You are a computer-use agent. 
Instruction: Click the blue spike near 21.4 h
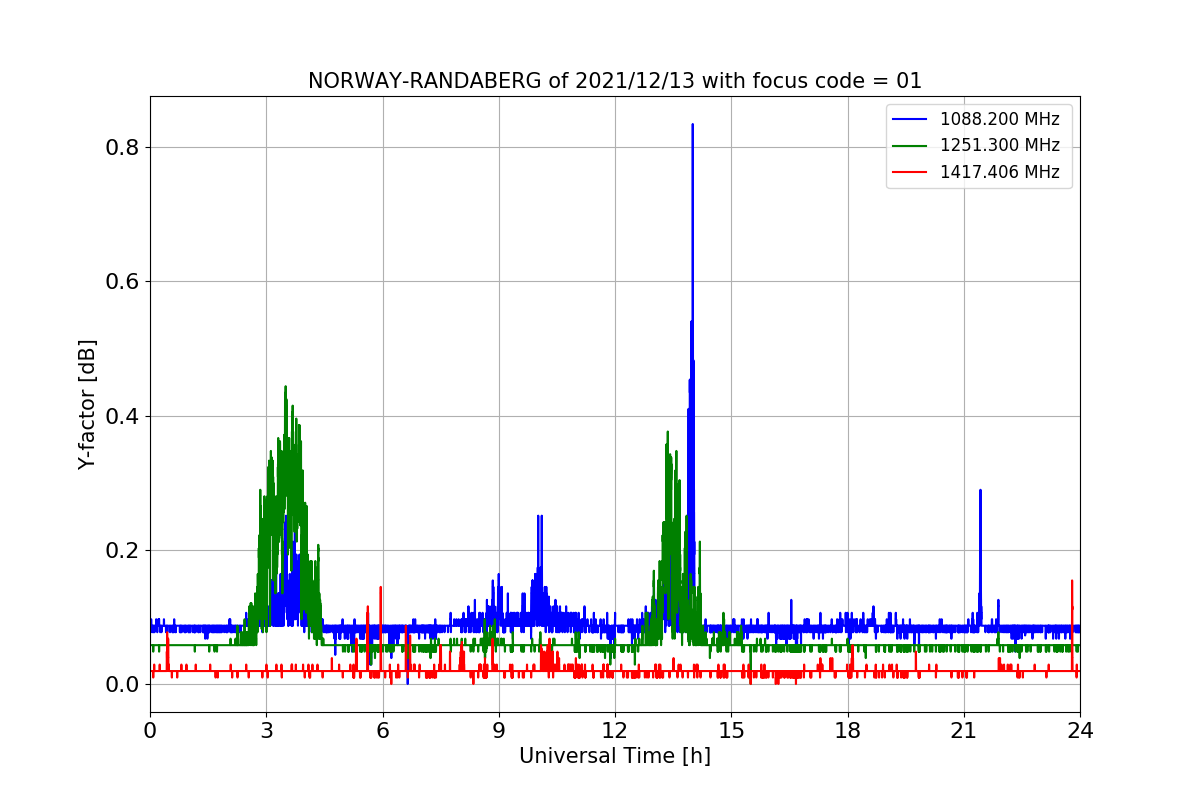tap(980, 492)
